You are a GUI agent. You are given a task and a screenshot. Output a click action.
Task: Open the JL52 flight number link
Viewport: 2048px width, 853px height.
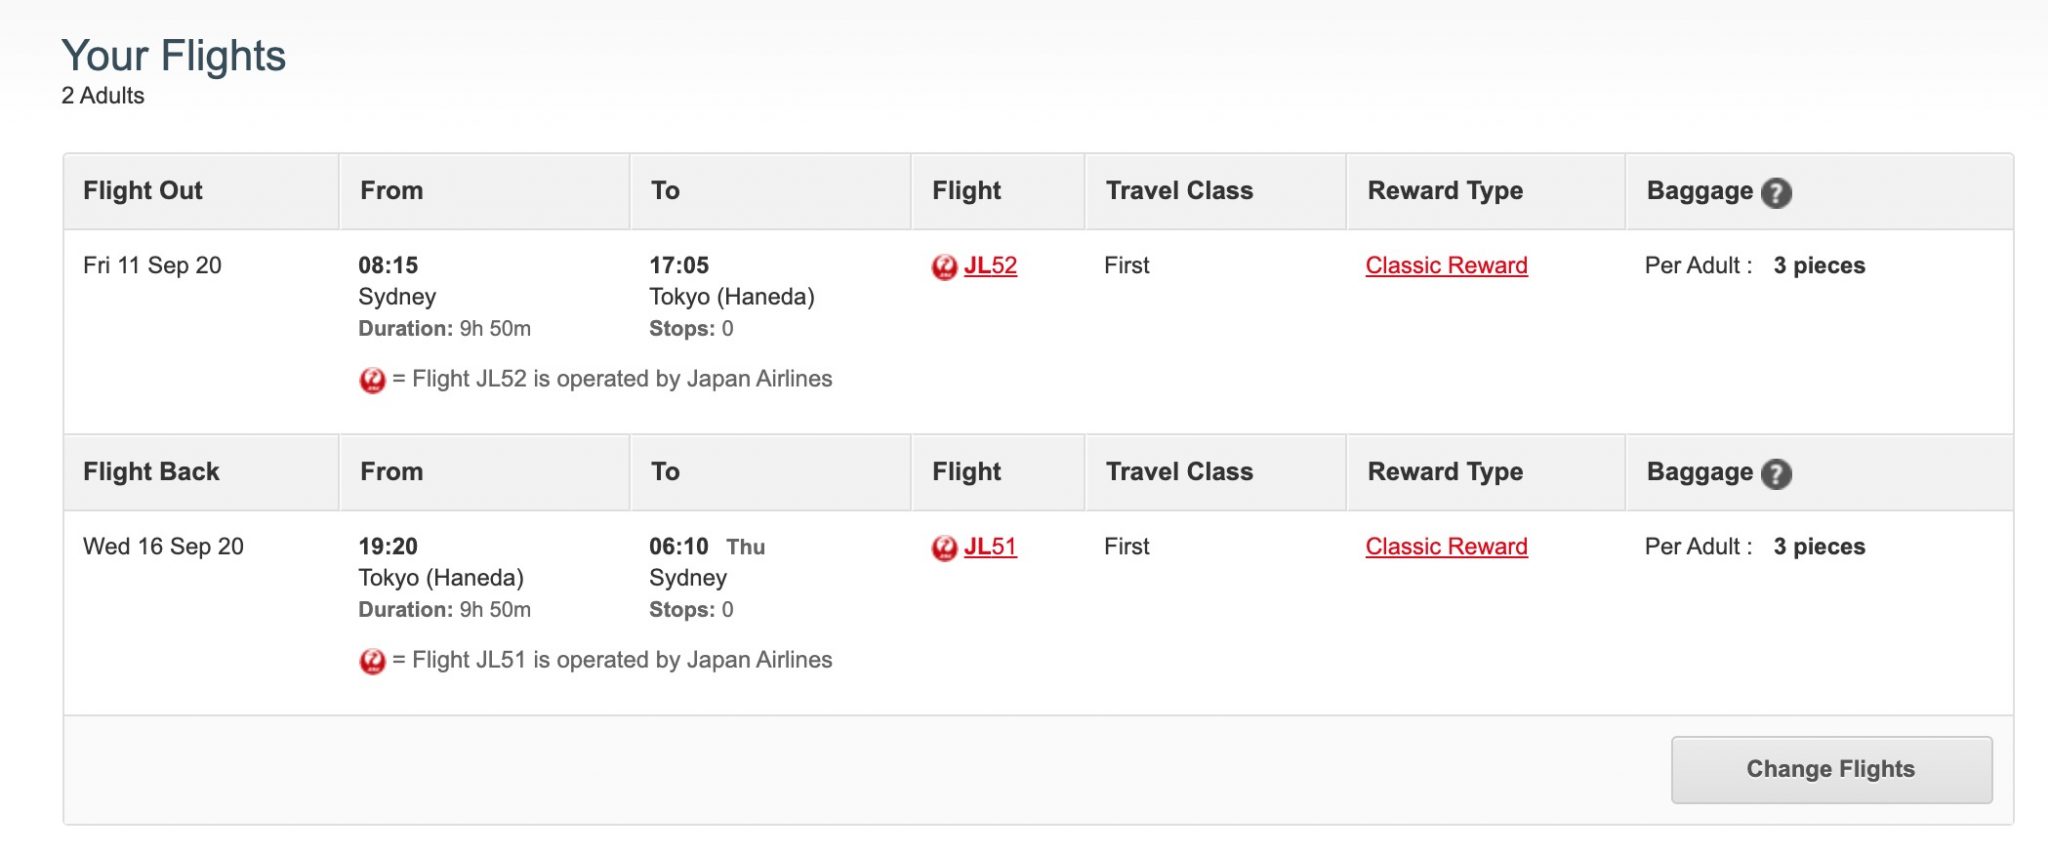pos(990,265)
